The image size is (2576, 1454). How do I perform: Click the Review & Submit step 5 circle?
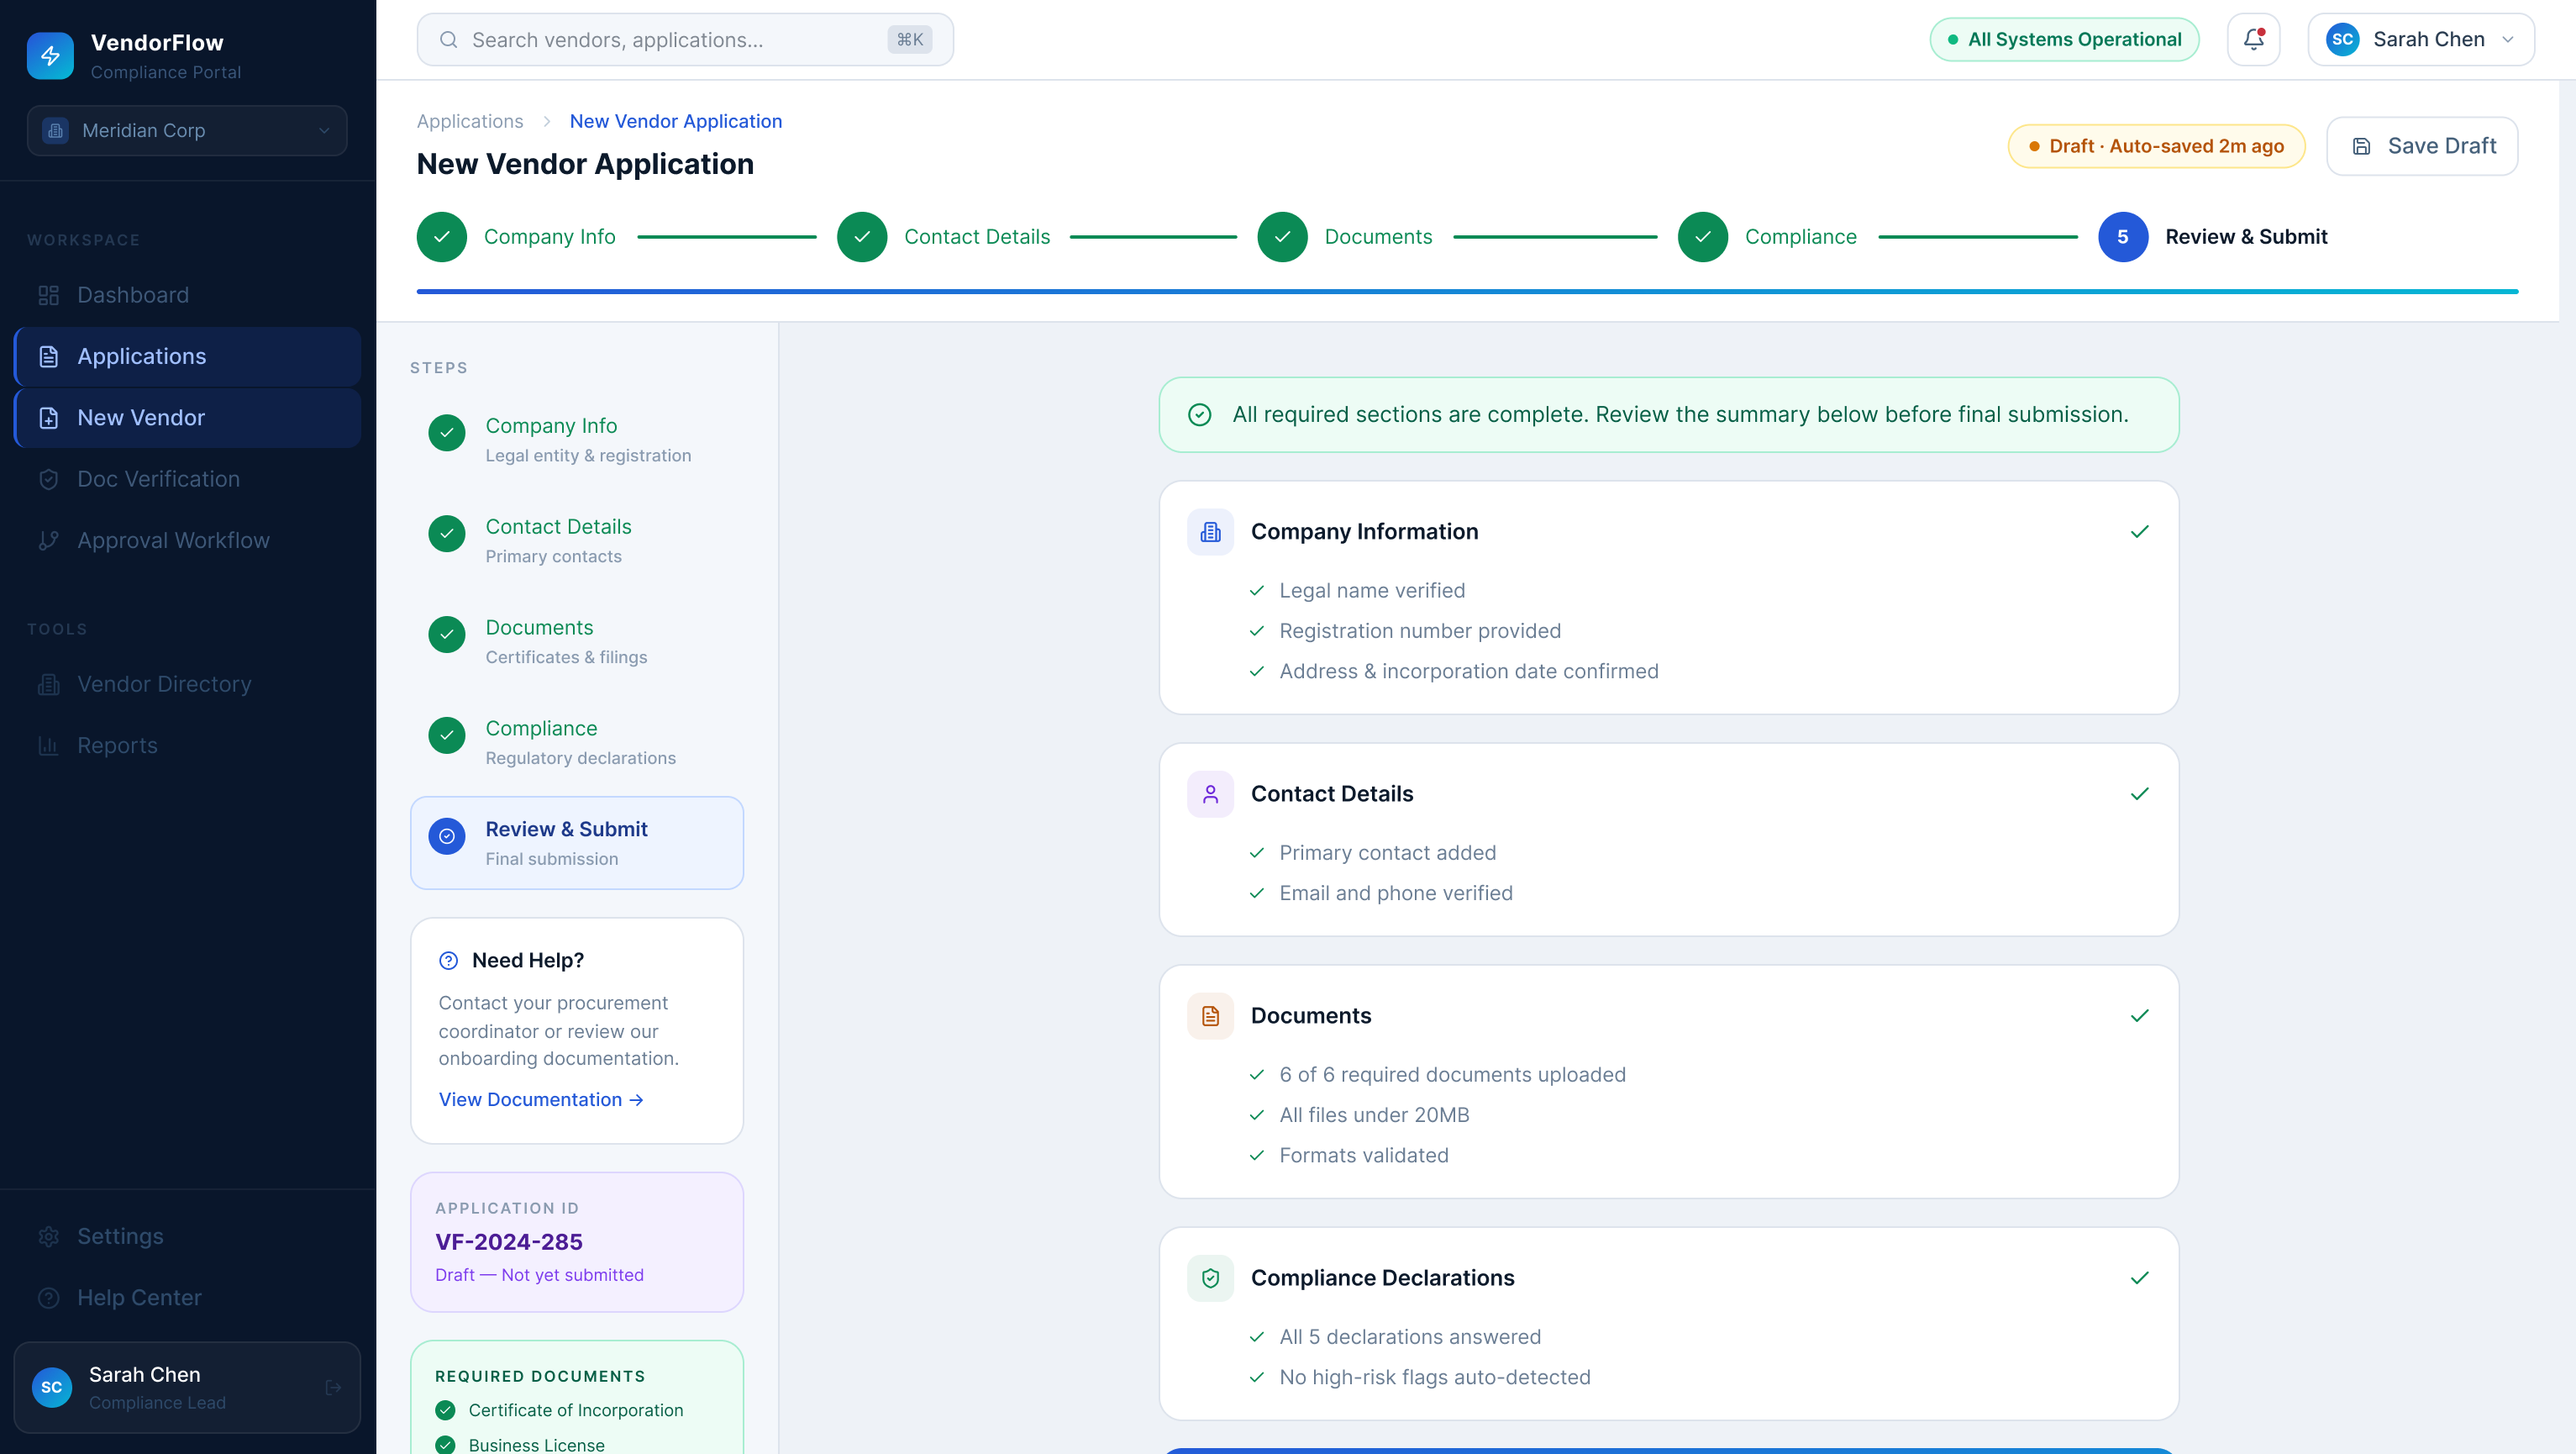[x=2123, y=237]
